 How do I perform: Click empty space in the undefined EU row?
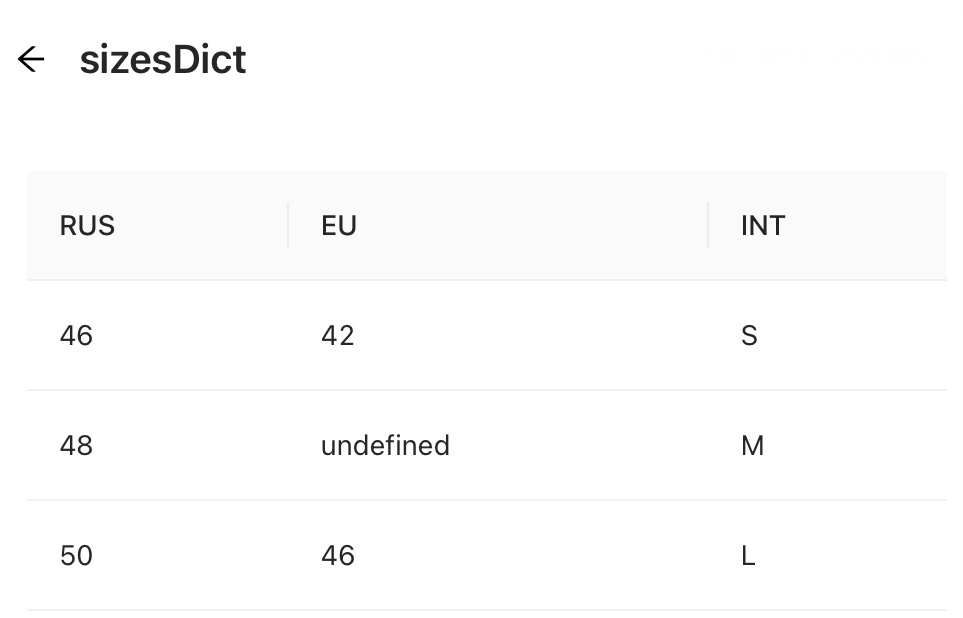tap(580, 446)
